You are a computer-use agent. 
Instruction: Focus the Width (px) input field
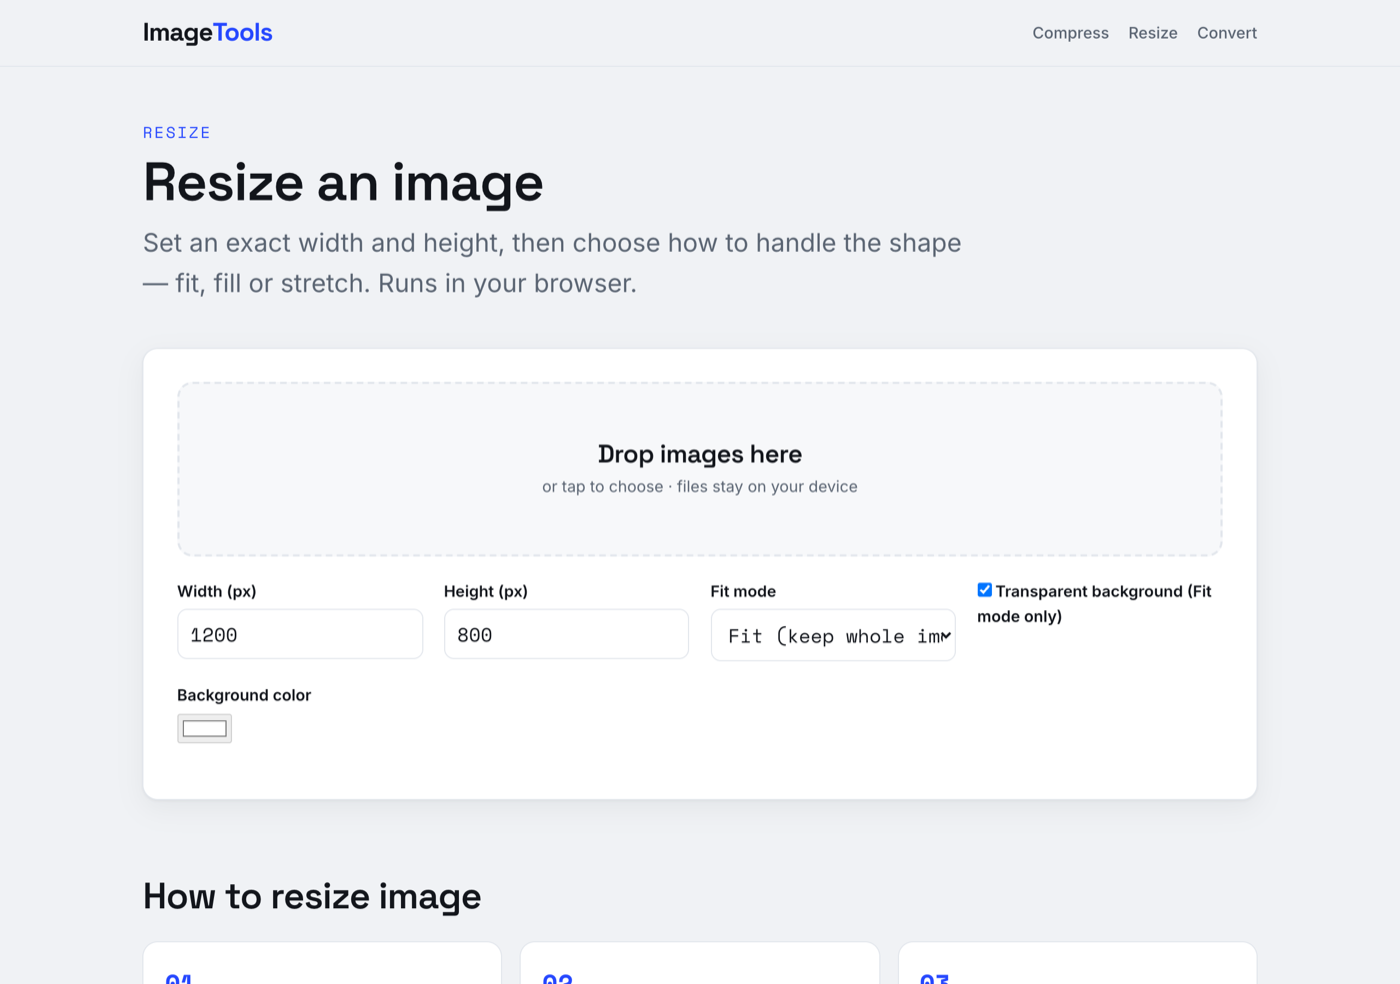pos(300,634)
